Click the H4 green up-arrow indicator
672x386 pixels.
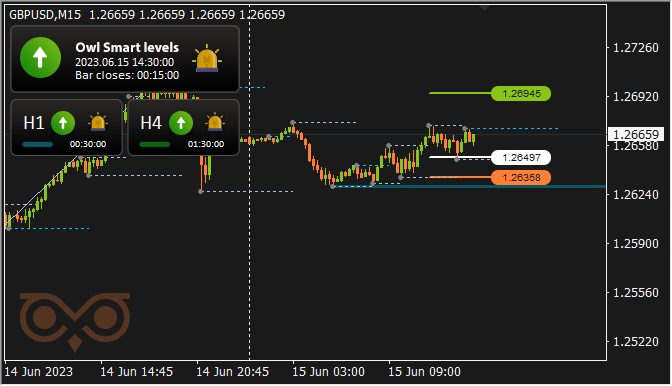tap(181, 123)
